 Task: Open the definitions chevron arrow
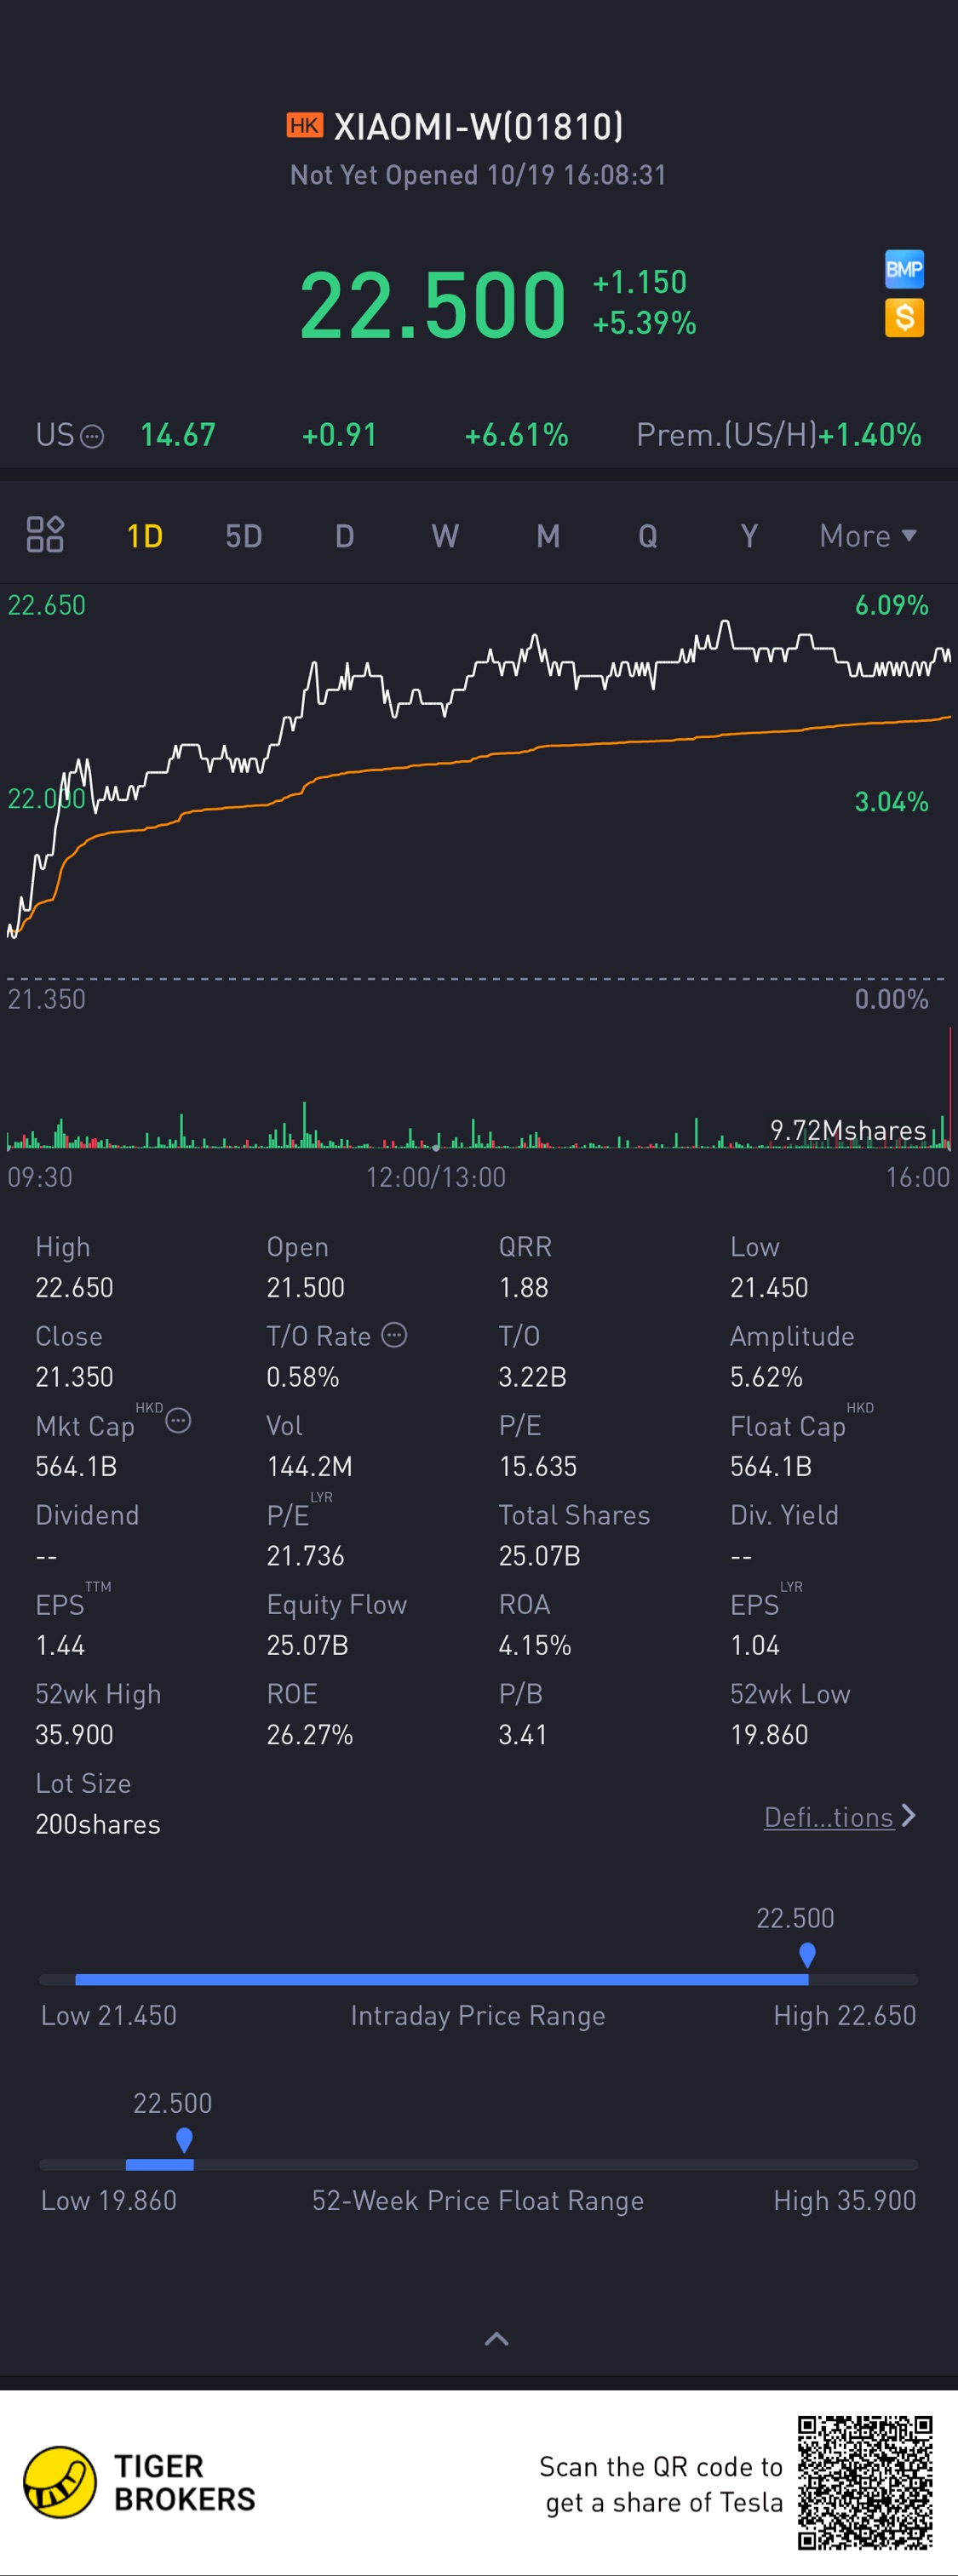coord(908,1816)
